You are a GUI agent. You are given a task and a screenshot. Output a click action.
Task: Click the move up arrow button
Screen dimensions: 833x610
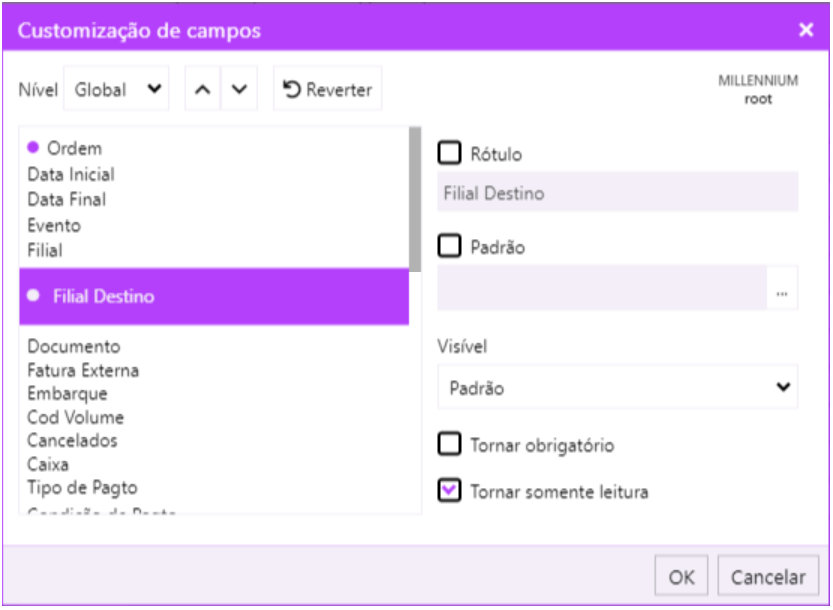click(202, 90)
